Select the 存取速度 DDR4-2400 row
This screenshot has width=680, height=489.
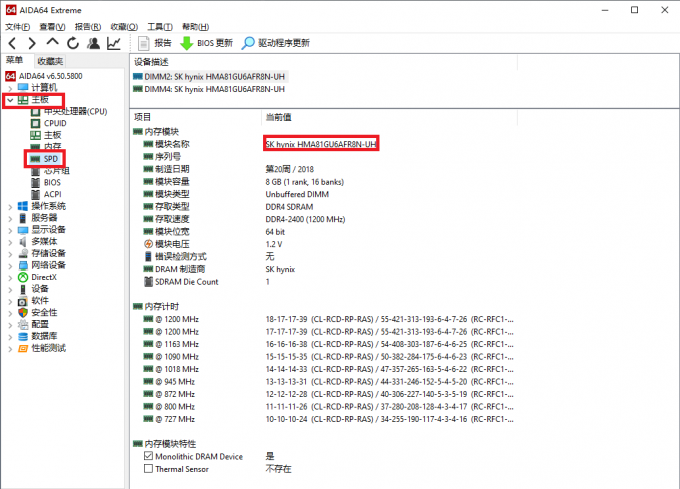pyautogui.click(x=323, y=219)
